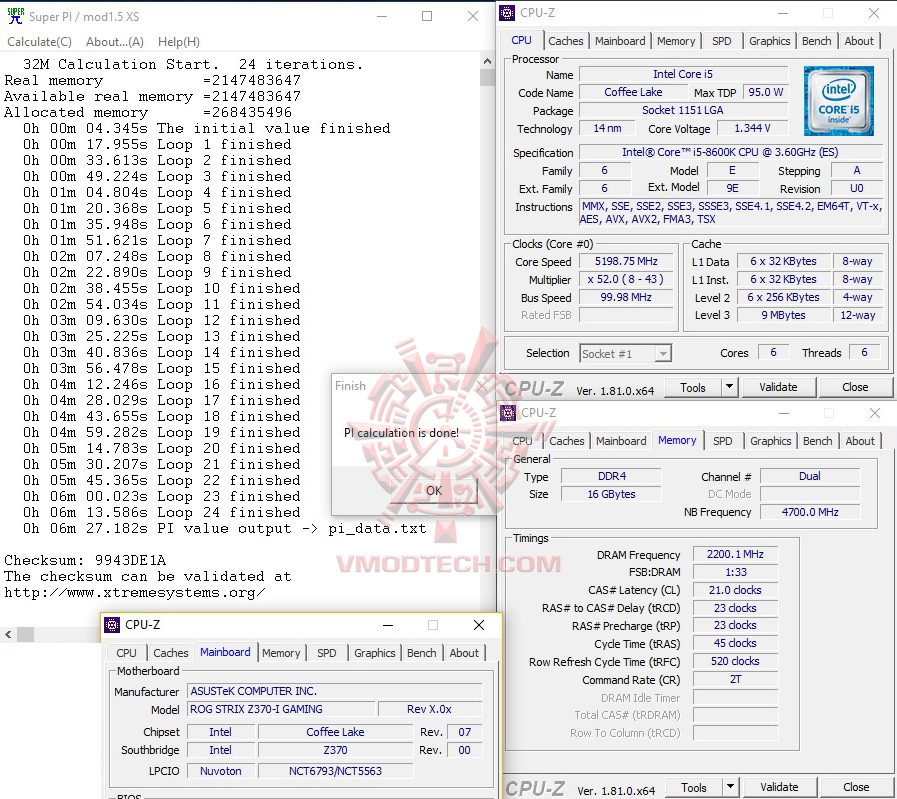The image size is (897, 799).
Task: Open About tab in the Memory CPU-Z window
Action: click(x=860, y=441)
